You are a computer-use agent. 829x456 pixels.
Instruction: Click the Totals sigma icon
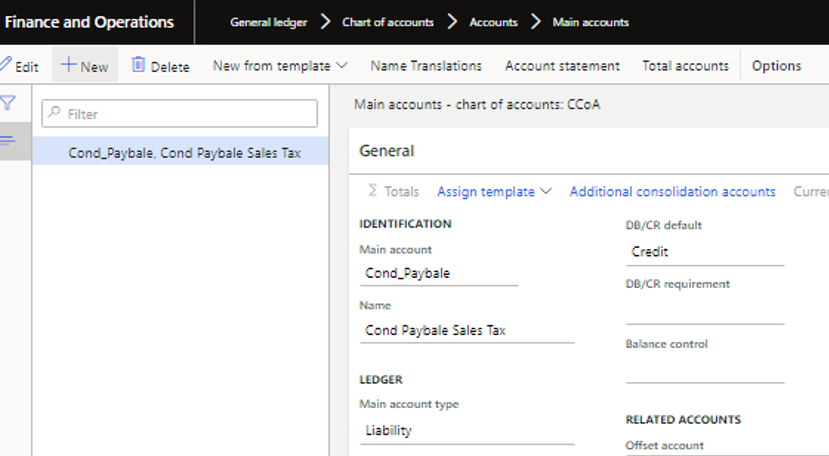click(x=373, y=191)
